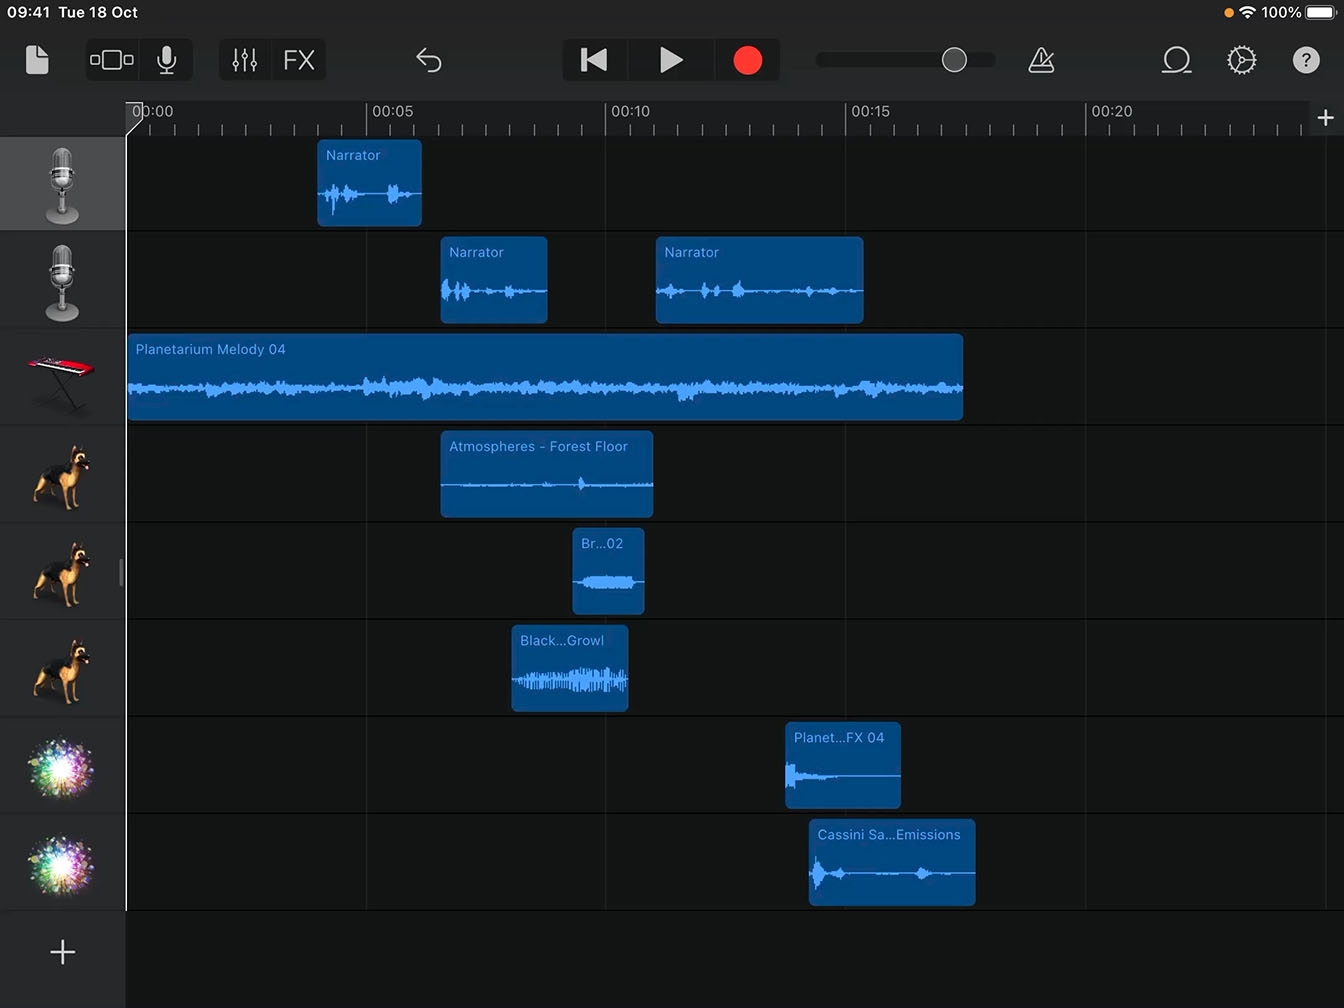Select the dog track beside Atmospheres - Forest Floor
Viewport: 1344px width, 1008px height.
point(62,476)
